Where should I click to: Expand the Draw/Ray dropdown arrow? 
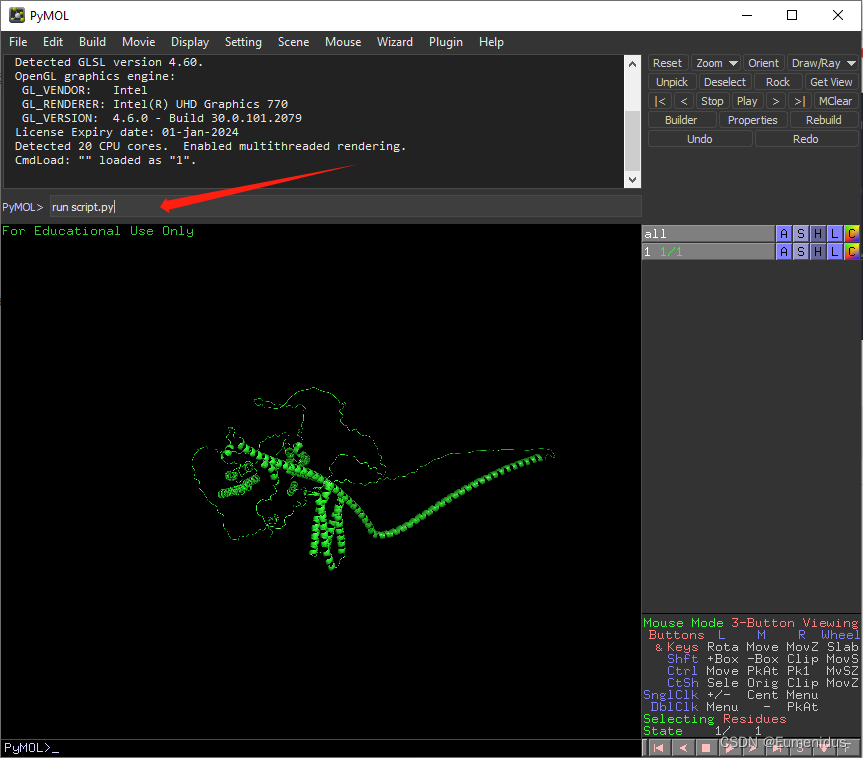(x=851, y=63)
